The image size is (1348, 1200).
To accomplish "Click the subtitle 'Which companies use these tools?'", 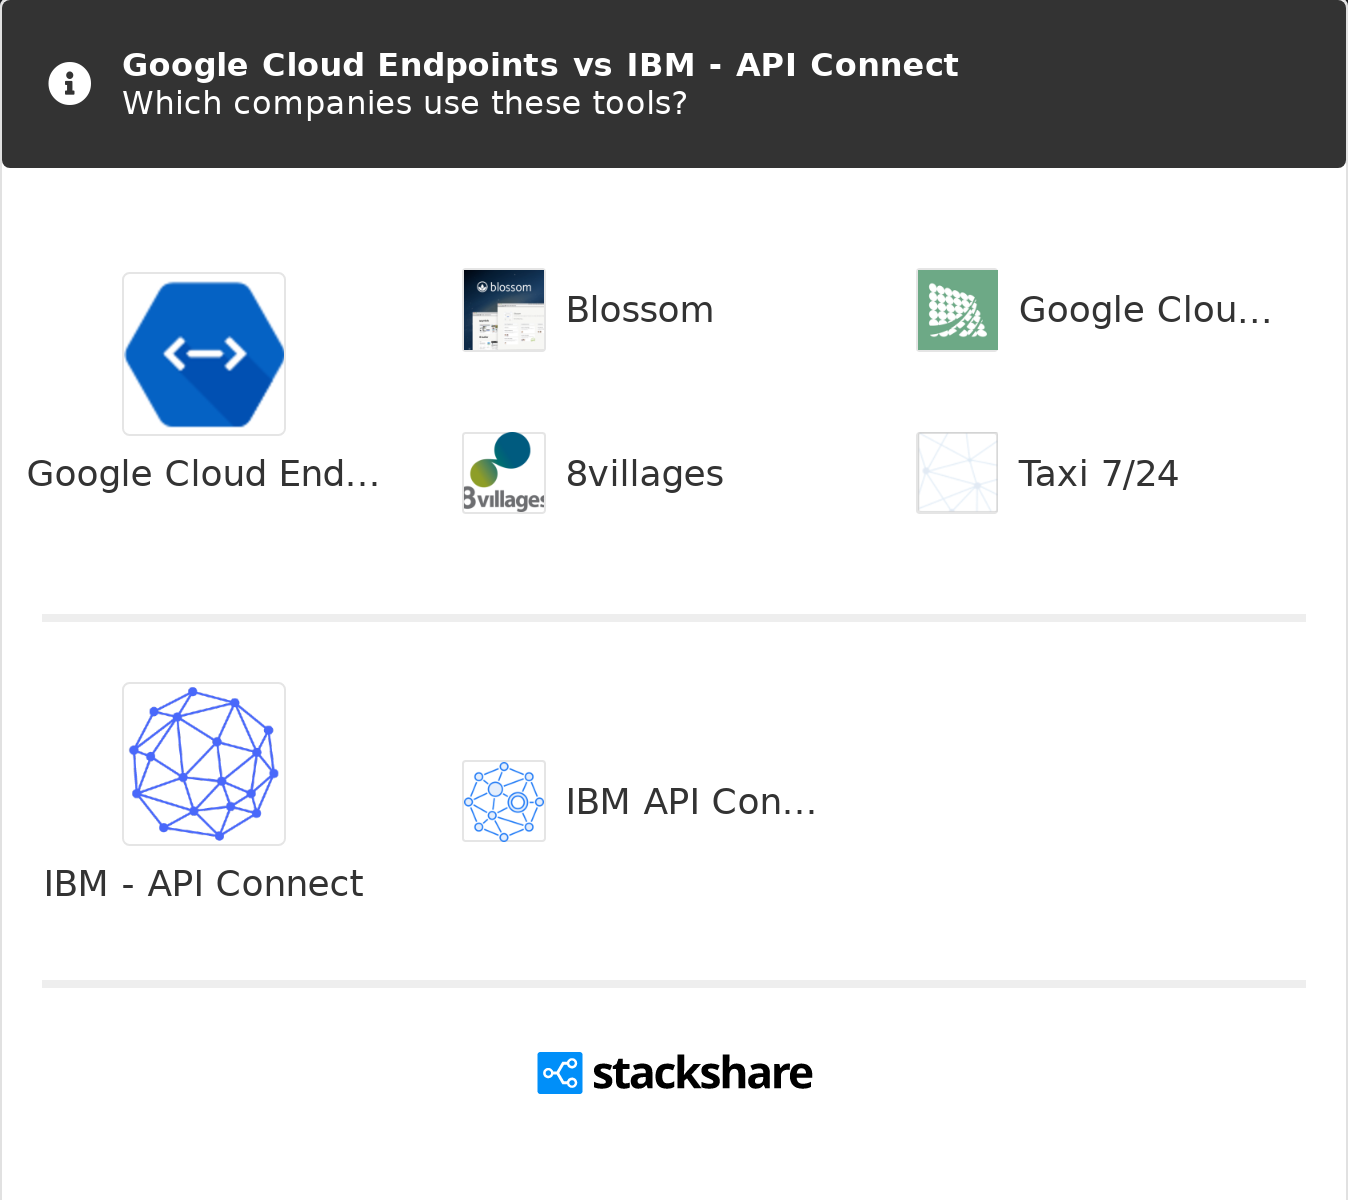I will point(405,104).
